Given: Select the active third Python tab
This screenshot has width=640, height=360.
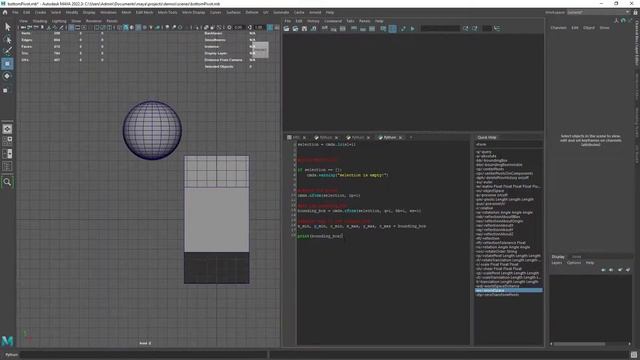Looking at the screenshot, I should 389,138.
